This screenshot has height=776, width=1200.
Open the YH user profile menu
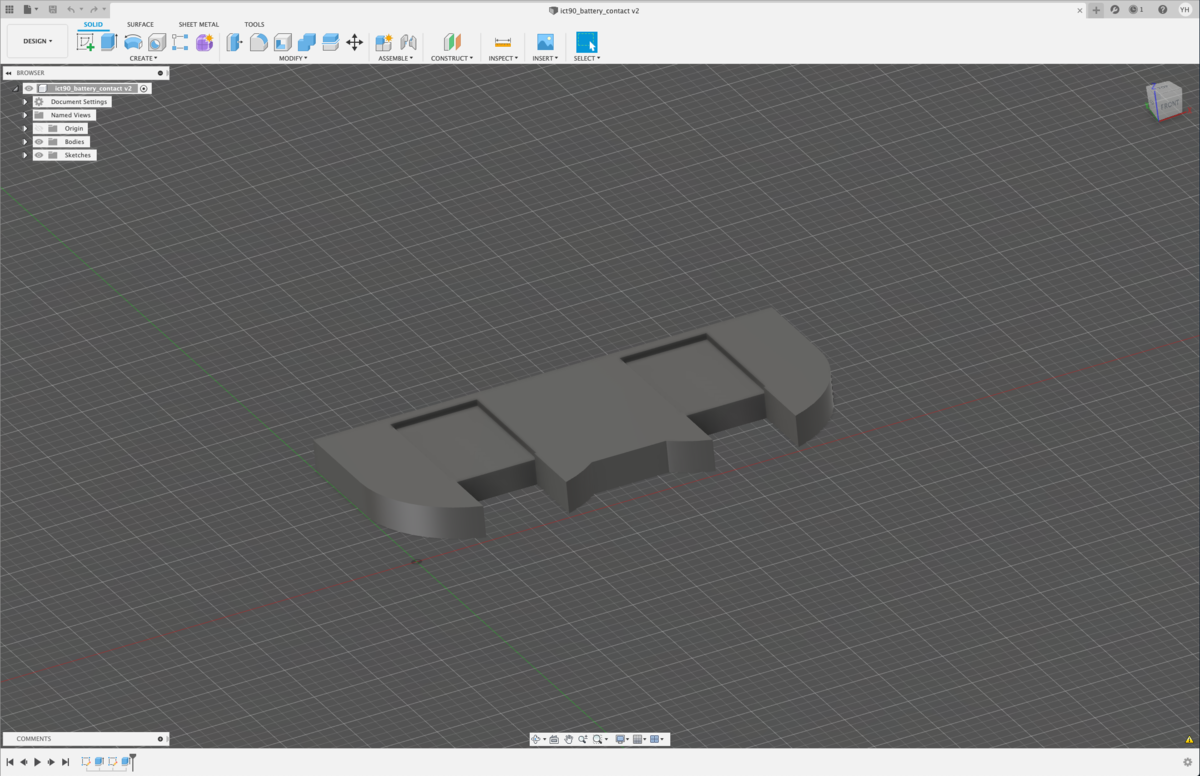pyautogui.click(x=1185, y=10)
